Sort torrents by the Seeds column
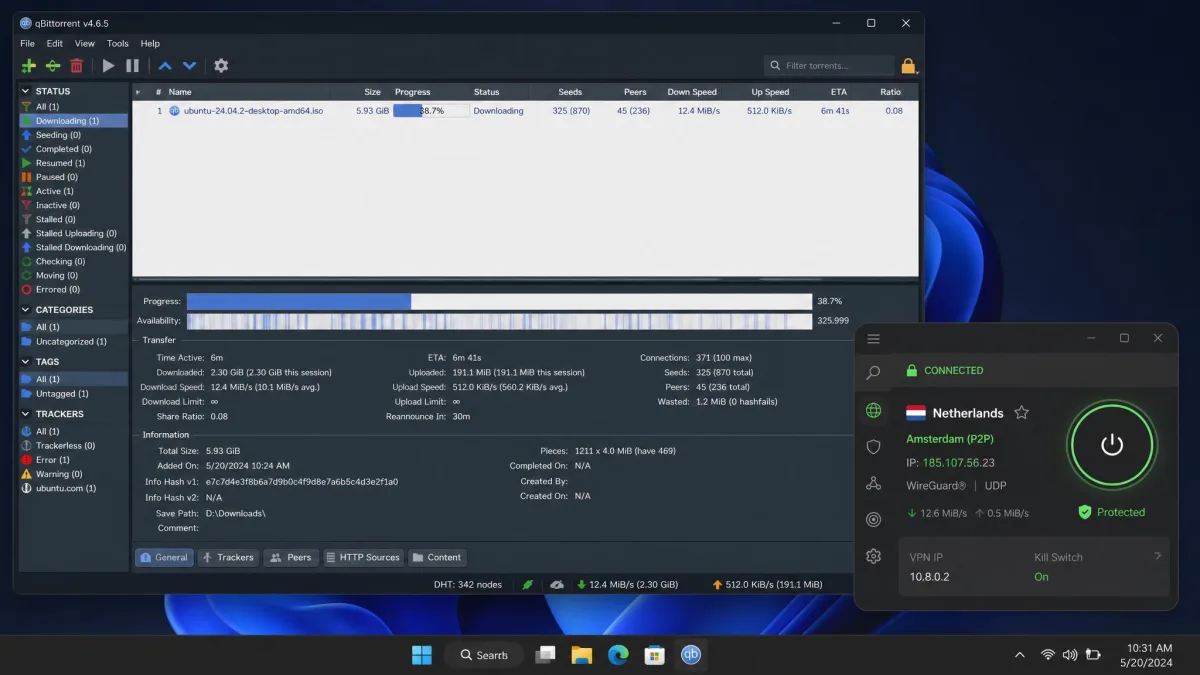This screenshot has height=675, width=1200. 570,92
